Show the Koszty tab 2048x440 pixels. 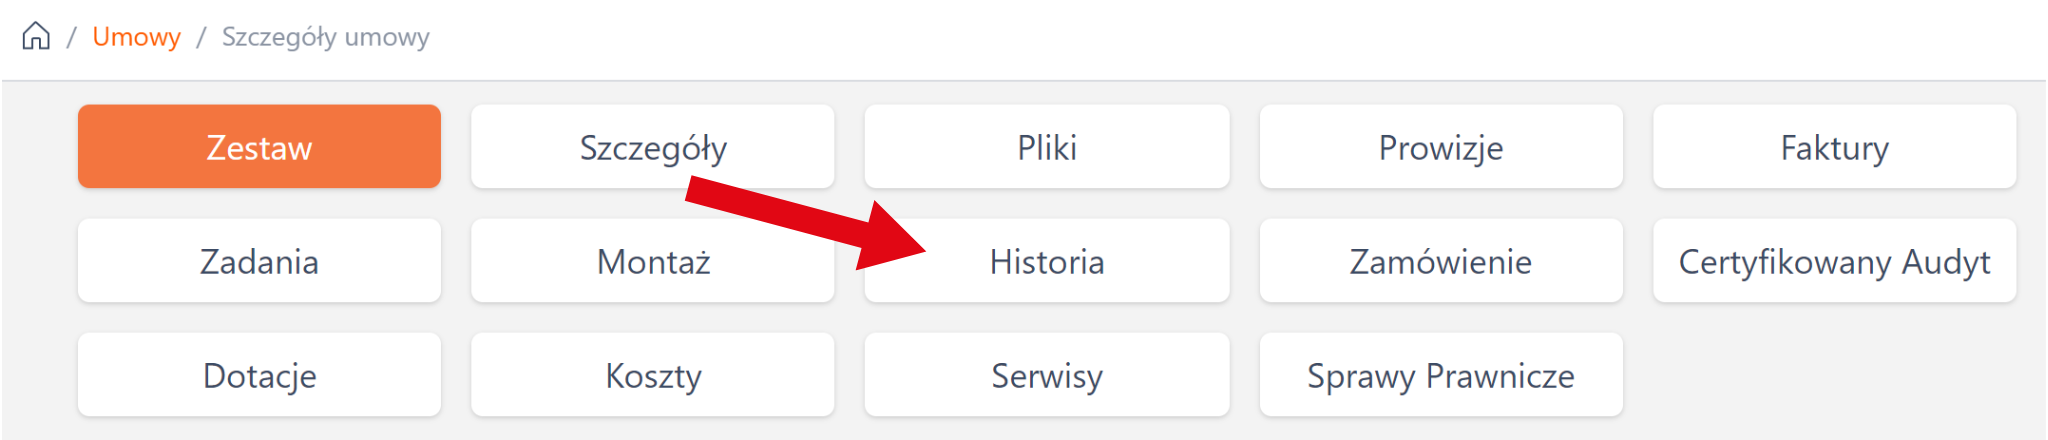pos(653,375)
